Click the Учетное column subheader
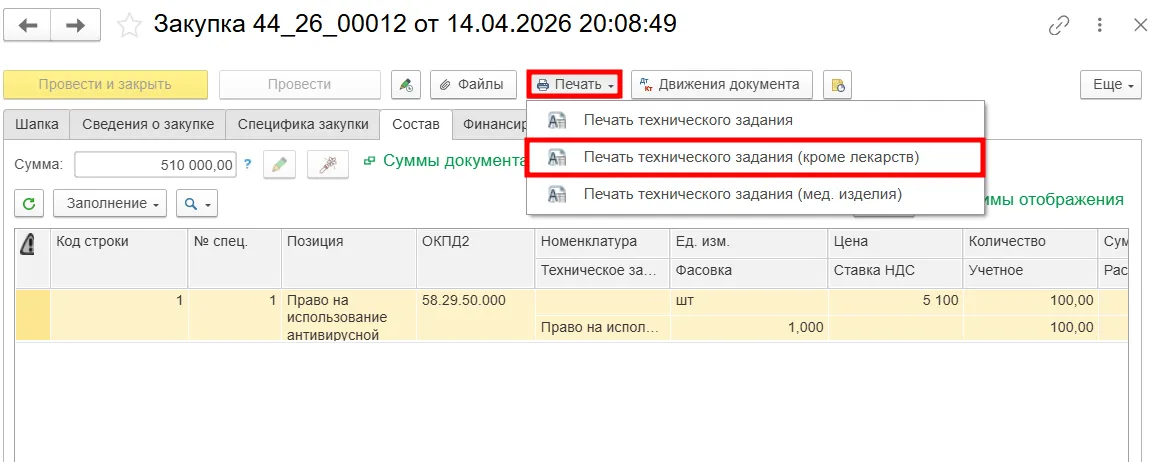Screen dimensions: 1150x462 click(1030, 271)
